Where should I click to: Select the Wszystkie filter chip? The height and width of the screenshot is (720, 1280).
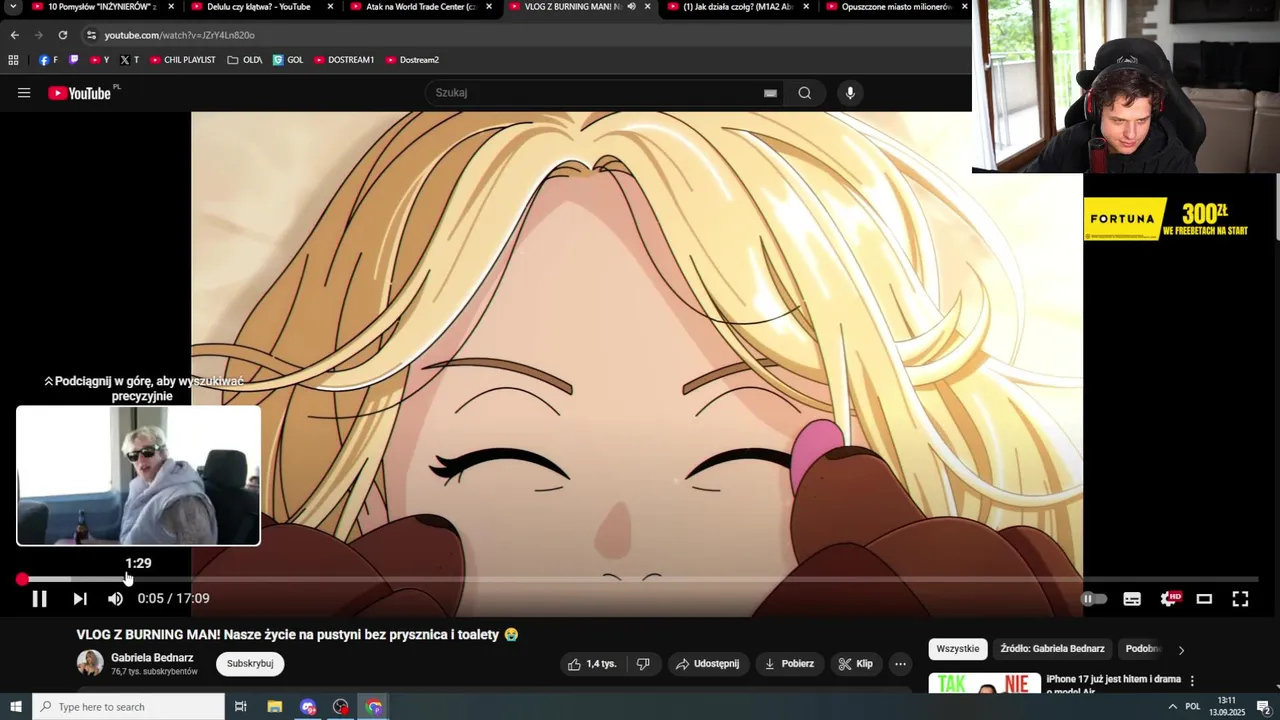tap(958, 649)
